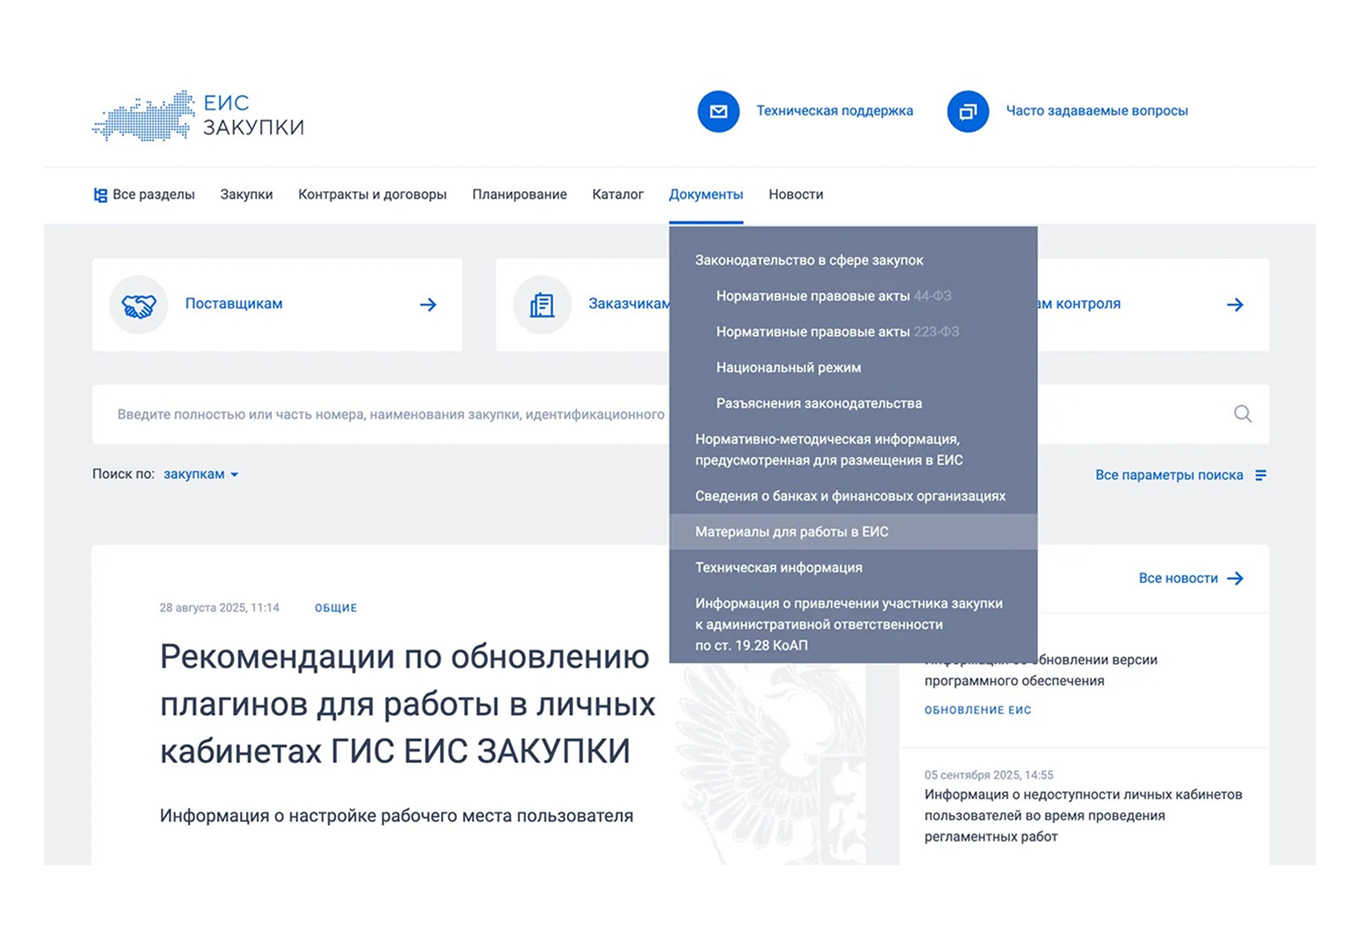
Task: Click the Все разделы grid icon
Action: point(100,195)
